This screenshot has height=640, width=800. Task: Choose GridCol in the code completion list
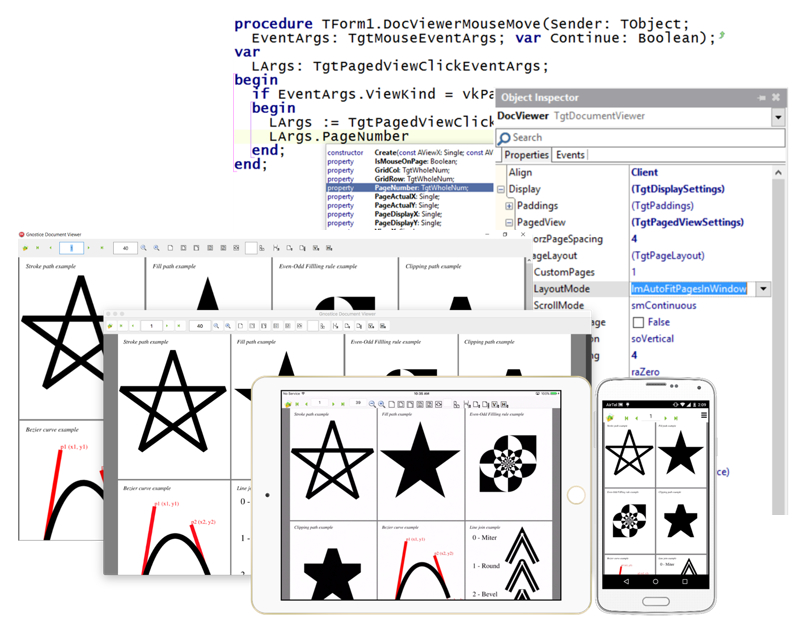[410, 170]
